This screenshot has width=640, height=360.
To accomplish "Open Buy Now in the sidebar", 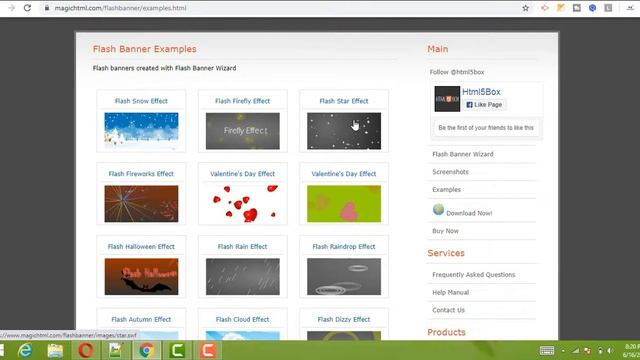I will pos(445,231).
